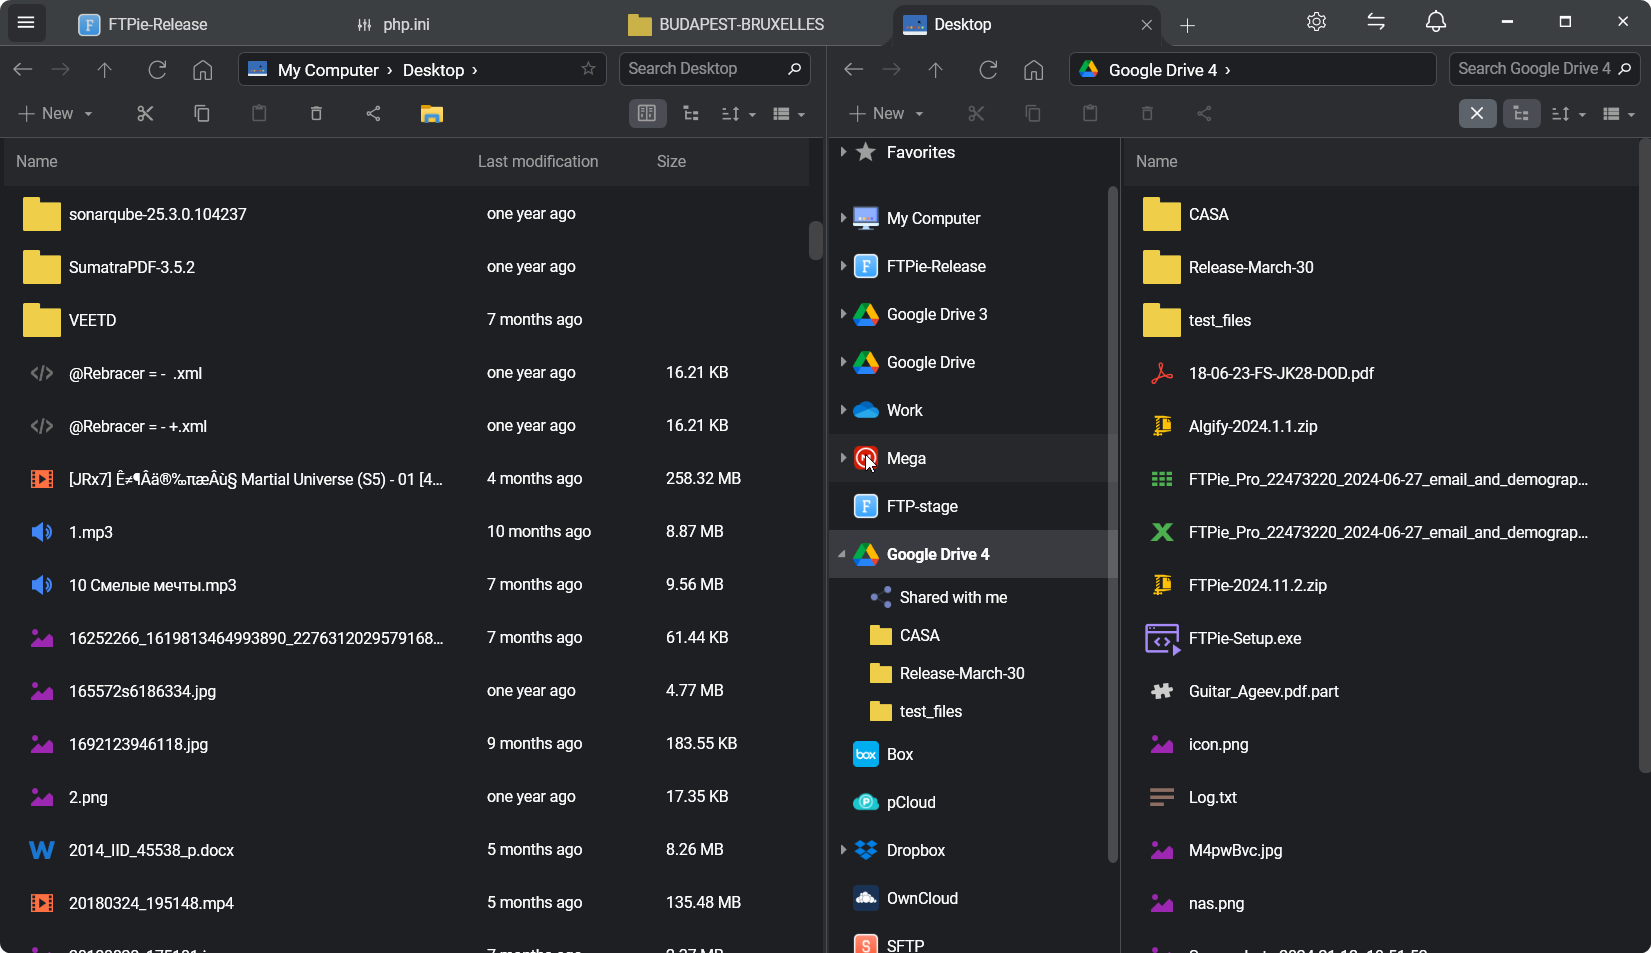Switch to the FTPie-Release tab
The image size is (1651, 953).
[x=142, y=24]
